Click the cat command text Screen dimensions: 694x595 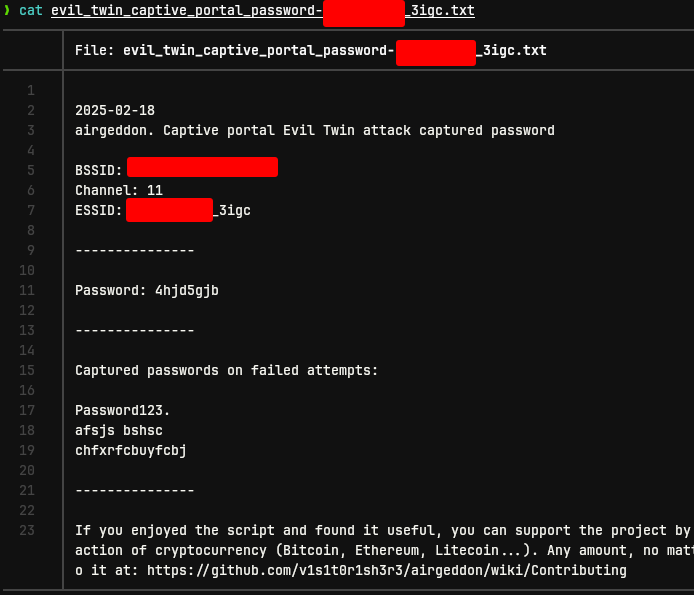pyautogui.click(x=31, y=10)
